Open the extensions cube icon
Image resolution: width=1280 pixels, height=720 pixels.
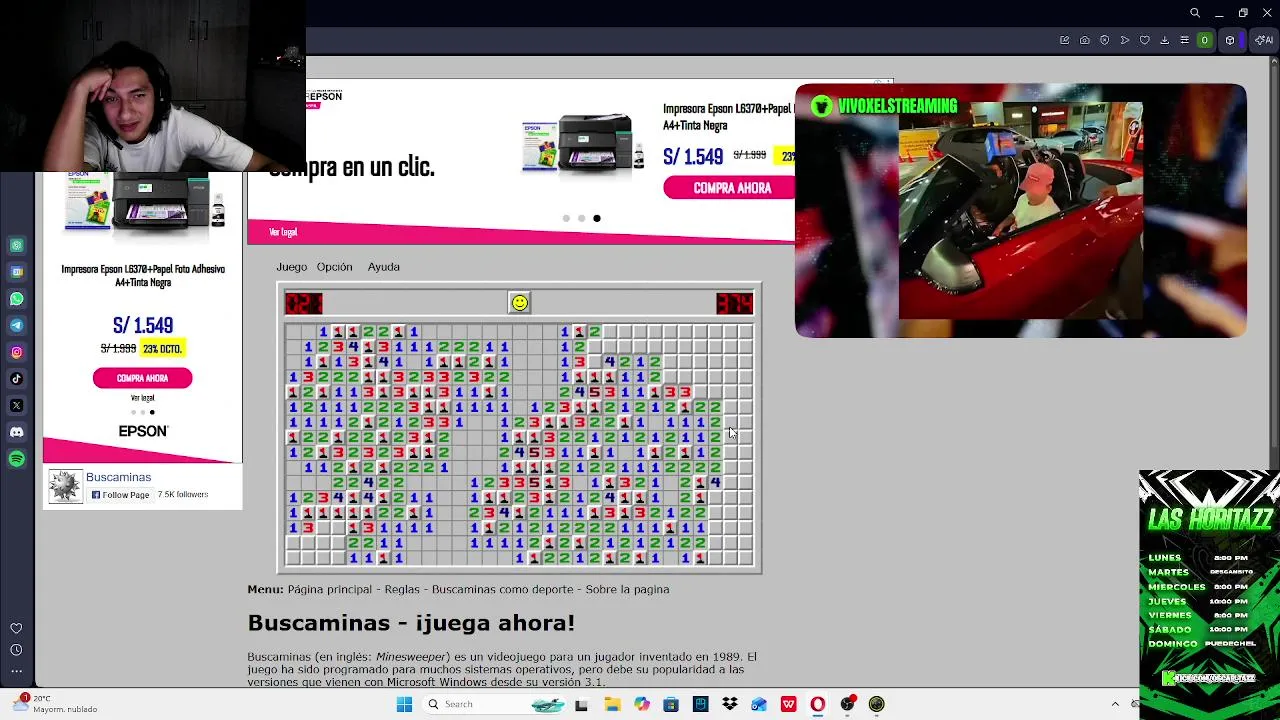coord(1230,40)
